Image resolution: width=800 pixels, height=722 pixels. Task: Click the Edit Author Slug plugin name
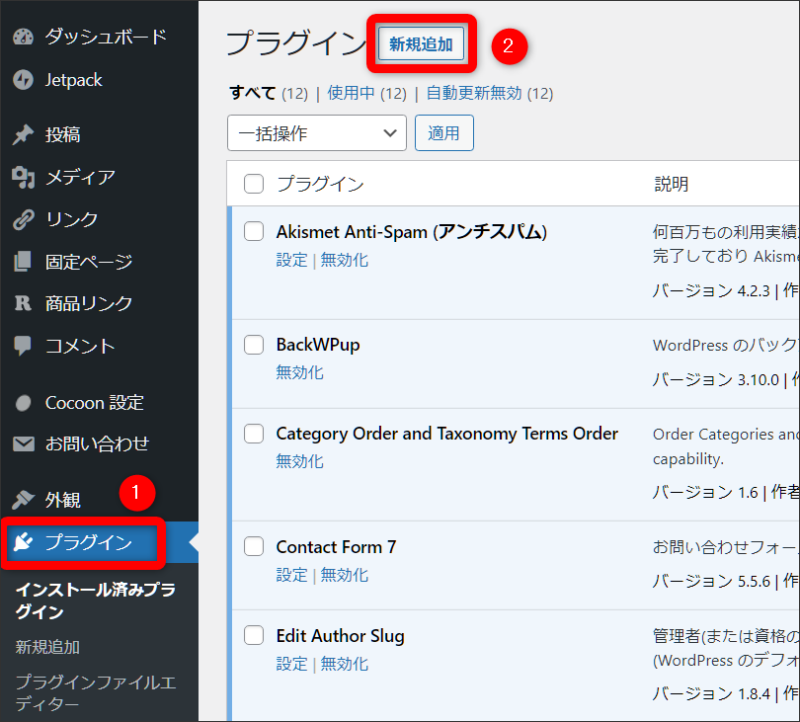pyautogui.click(x=340, y=636)
